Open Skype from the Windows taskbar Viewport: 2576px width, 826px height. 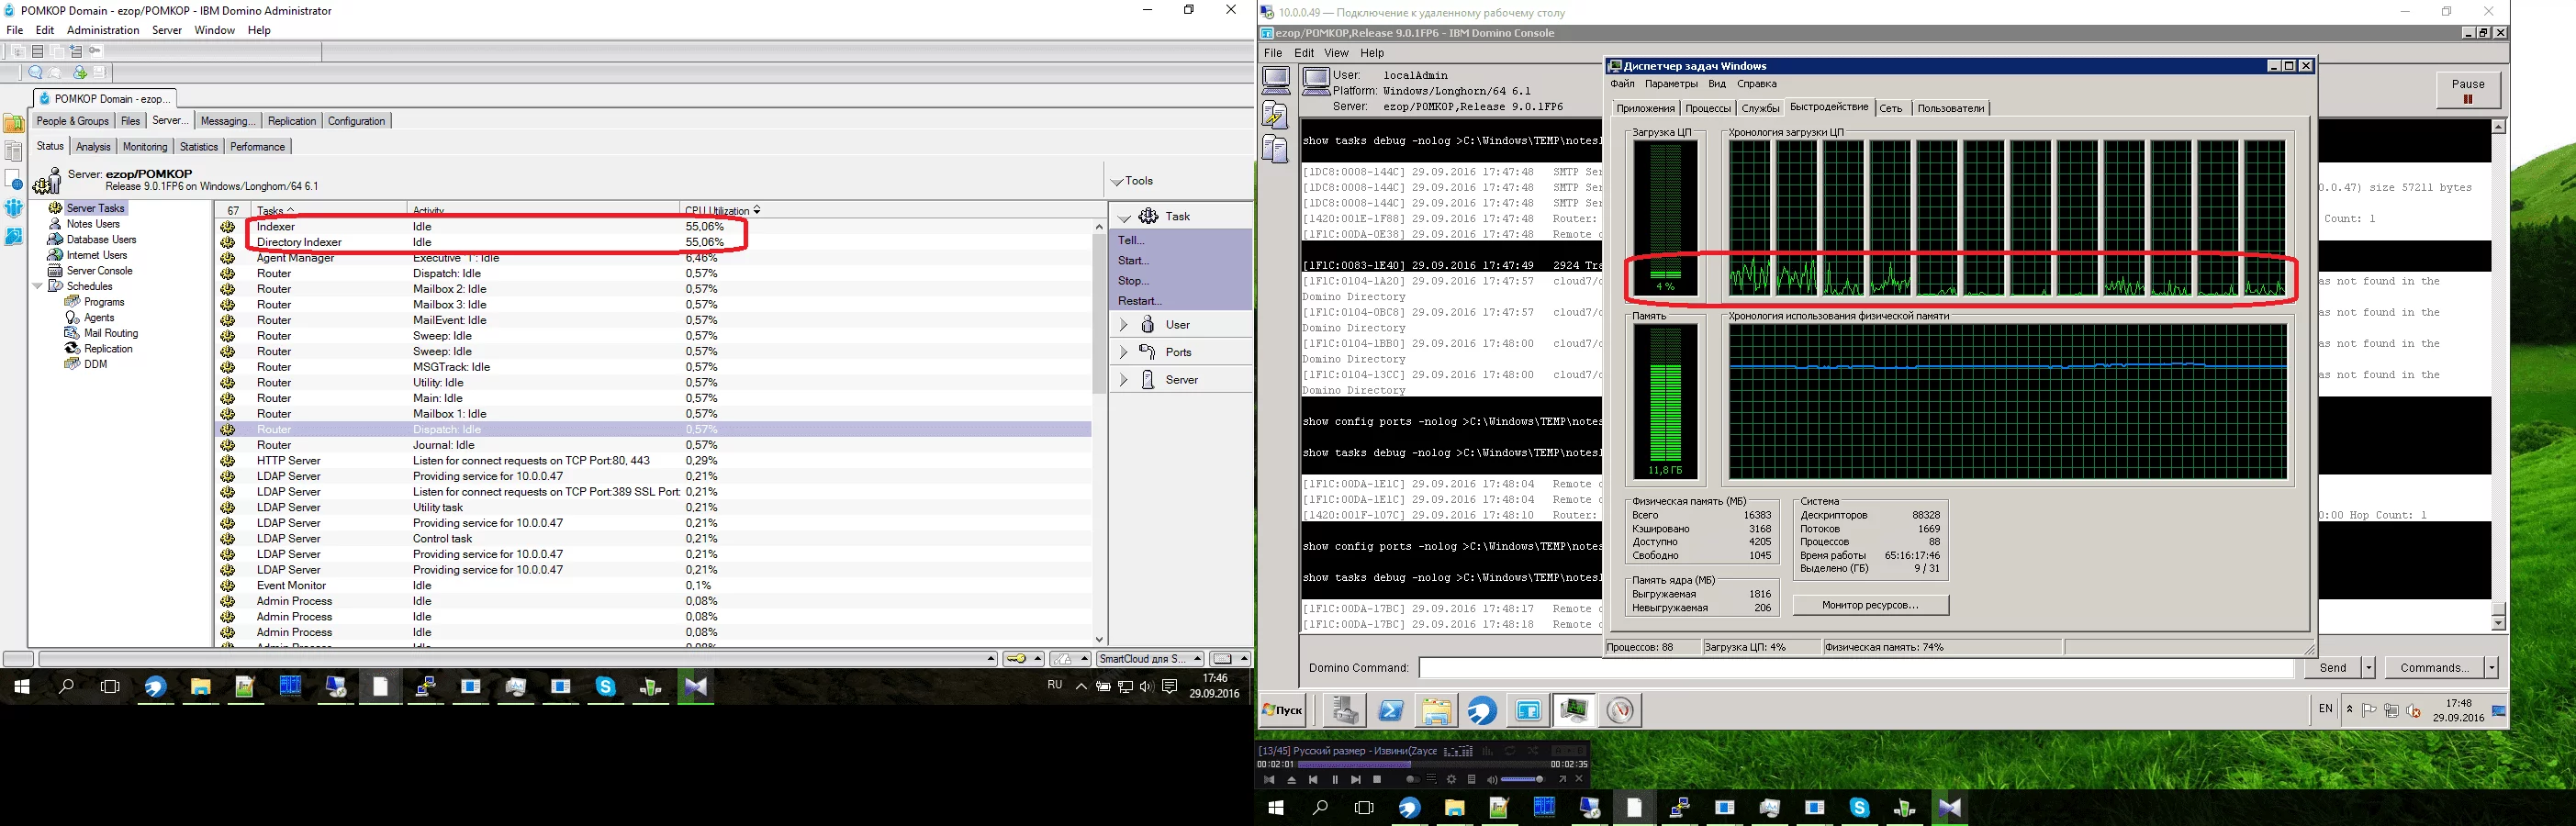click(x=606, y=687)
